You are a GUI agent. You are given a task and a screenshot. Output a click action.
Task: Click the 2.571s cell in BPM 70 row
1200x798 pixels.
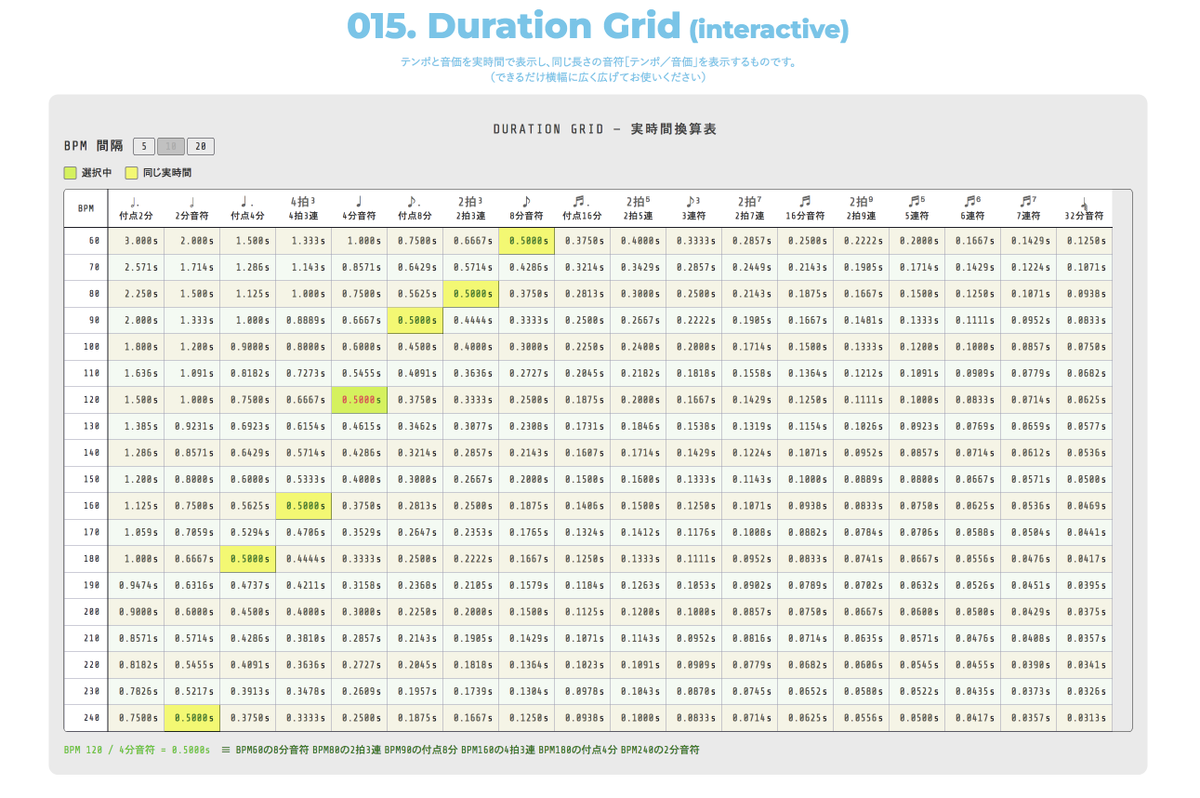pyautogui.click(x=136, y=268)
